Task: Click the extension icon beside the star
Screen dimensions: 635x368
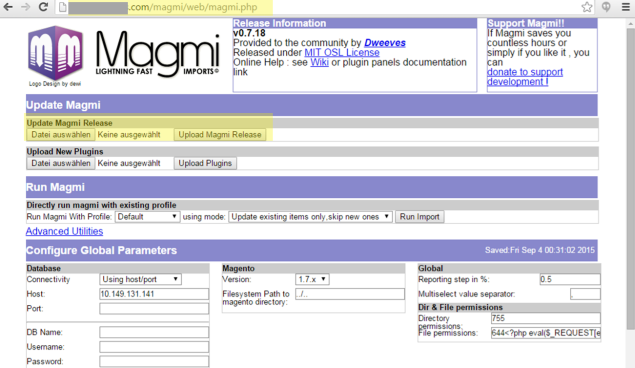Action: 606,7
